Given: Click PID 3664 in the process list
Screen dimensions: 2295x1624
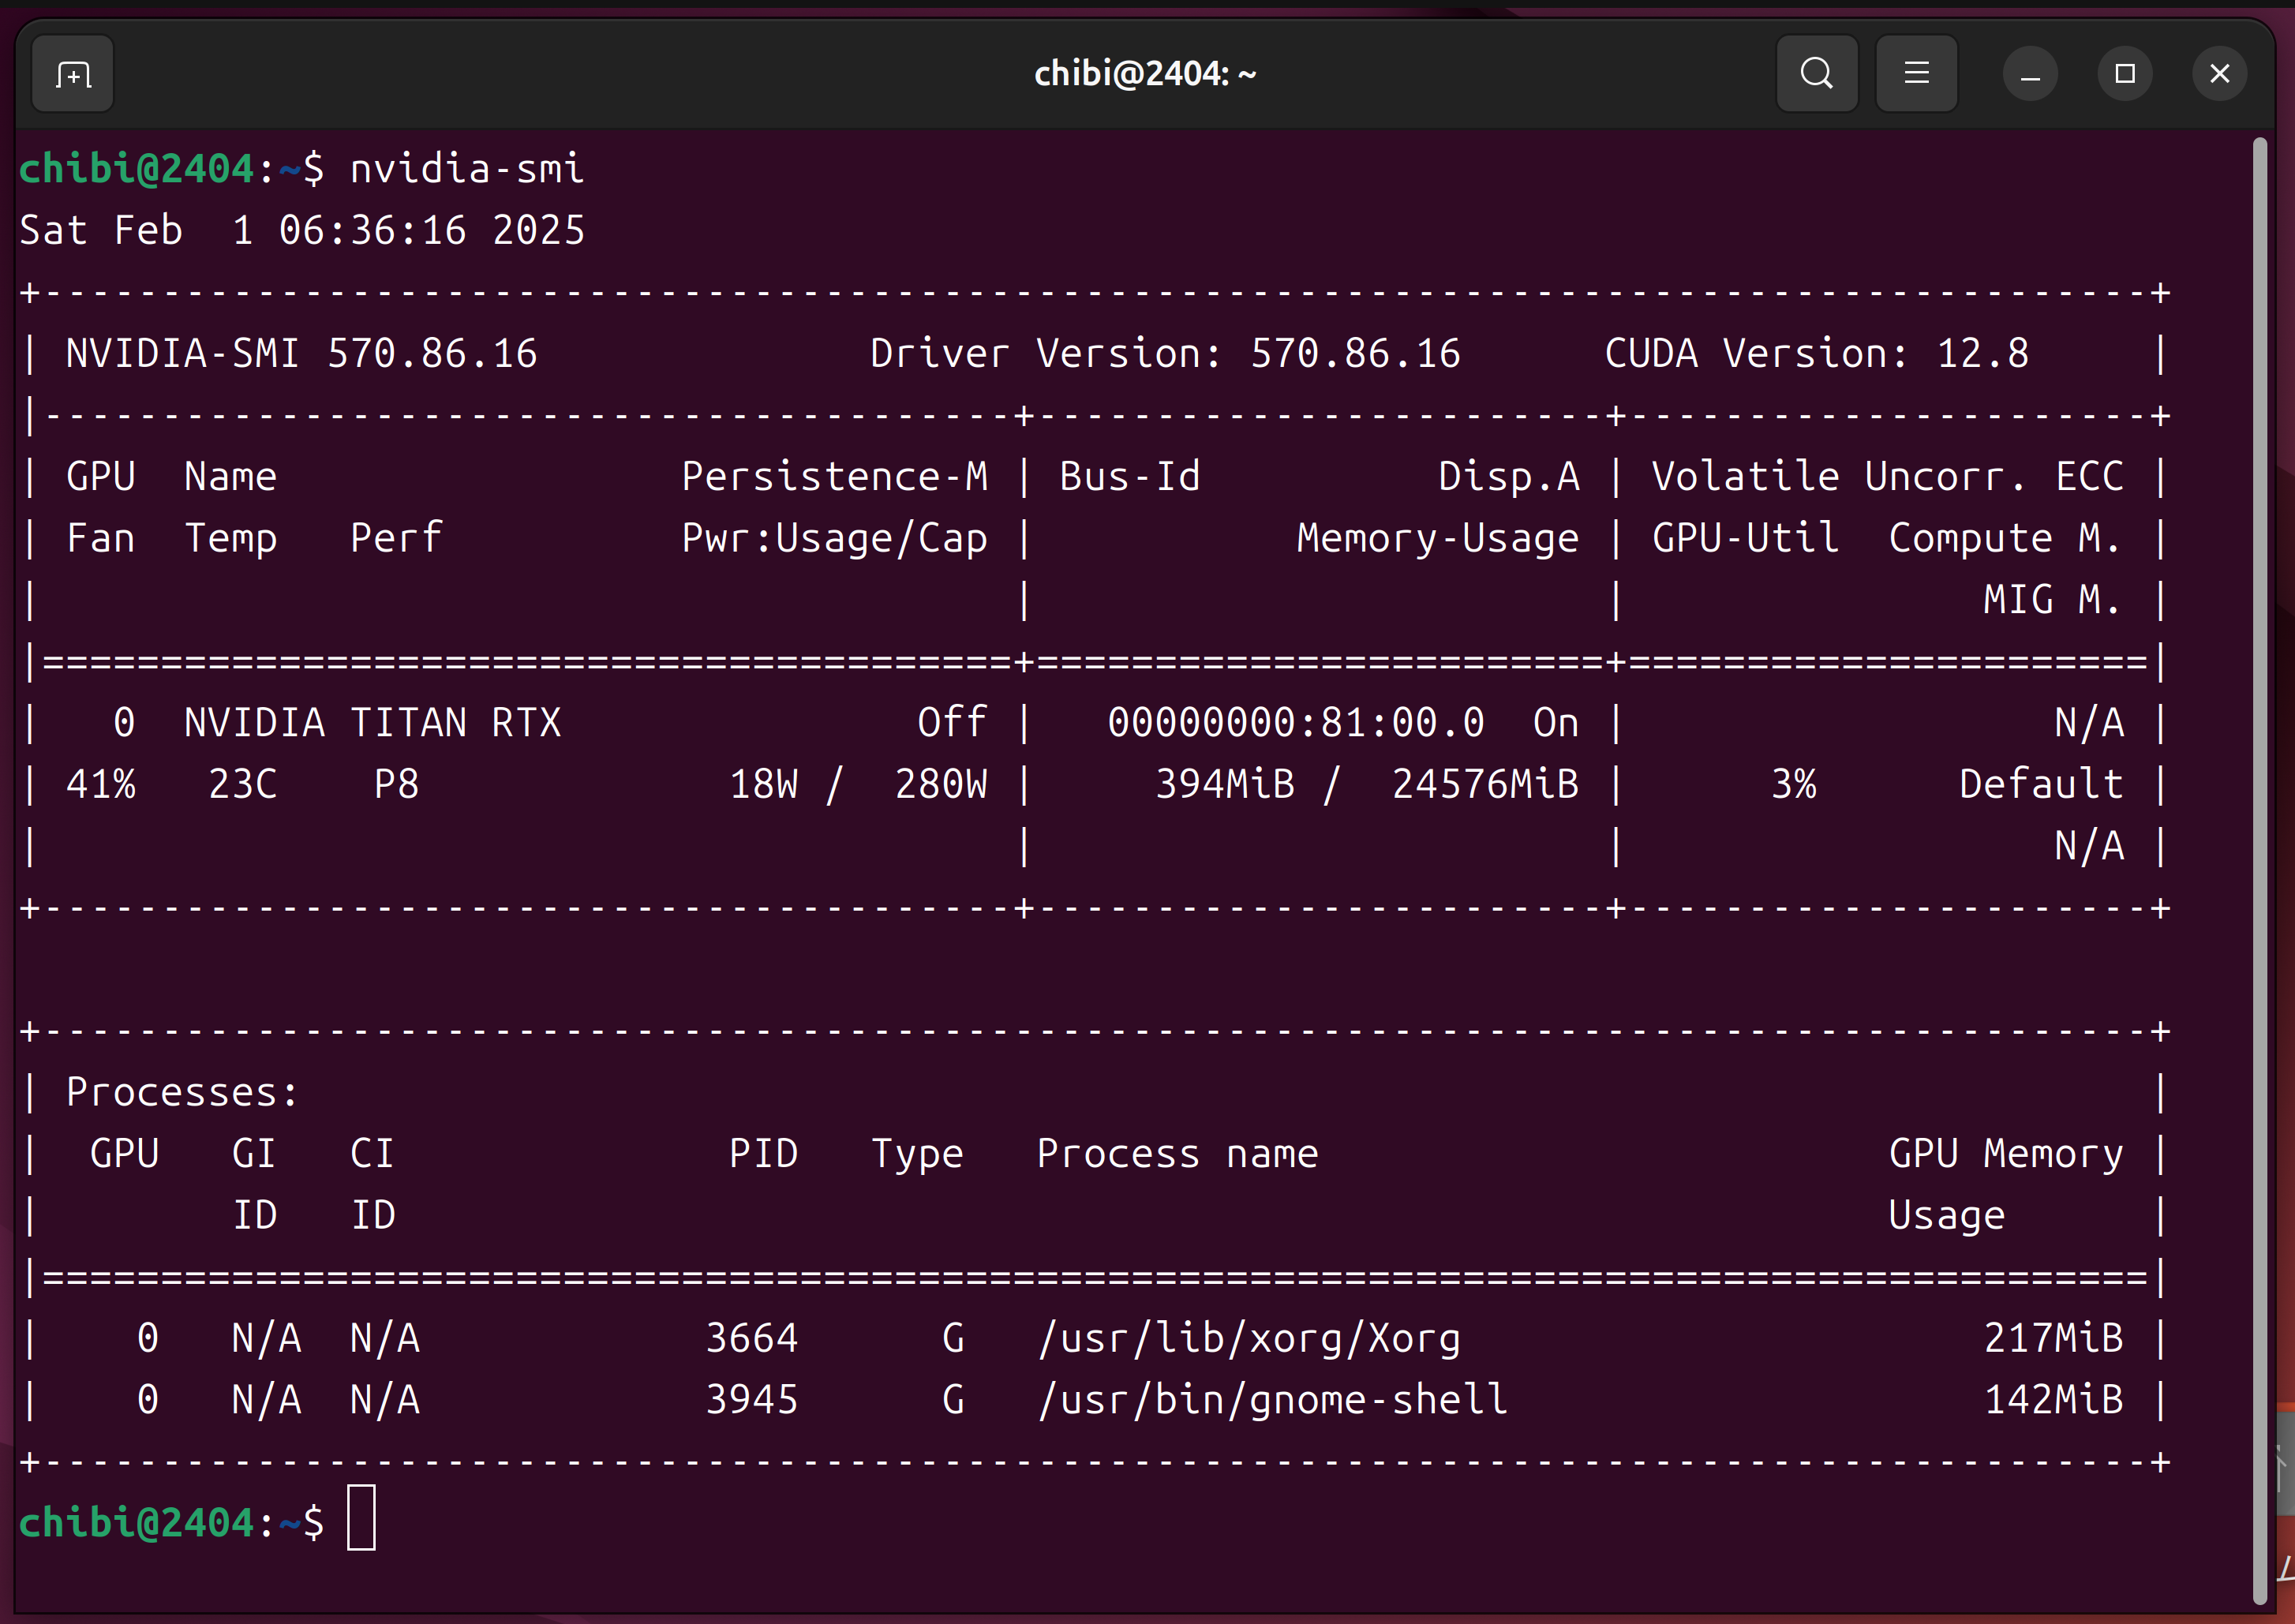Looking at the screenshot, I should click(751, 1338).
